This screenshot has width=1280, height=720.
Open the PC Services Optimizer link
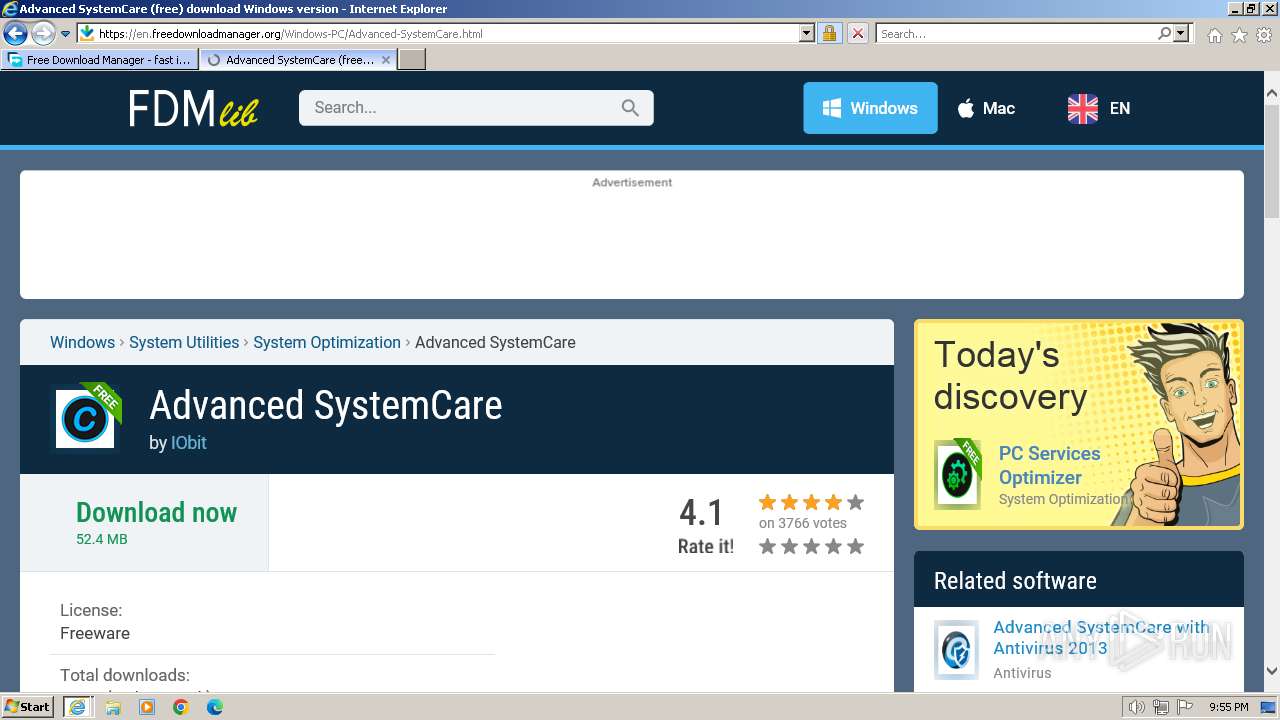(1049, 465)
